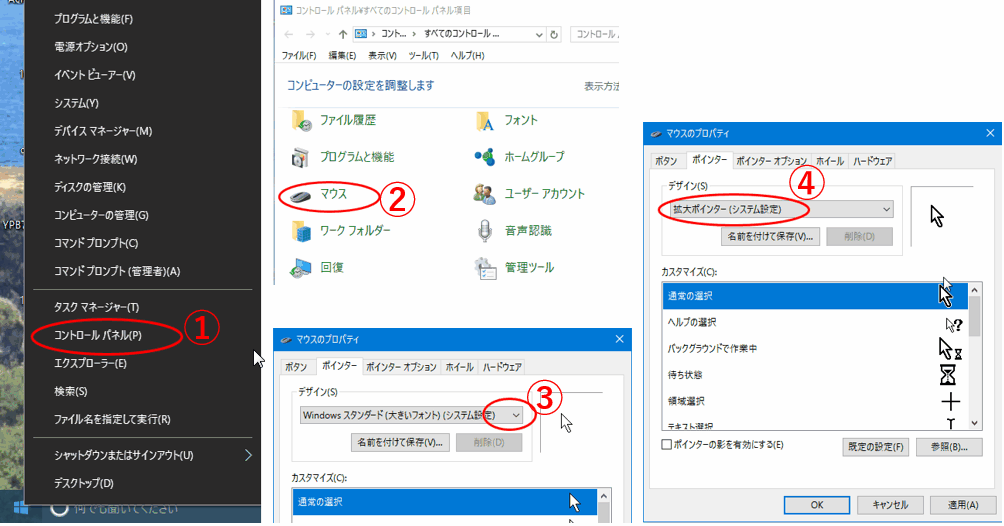This screenshot has width=1004, height=526.
Task: Launch コマンド プロンプト (管理者)(A)
Action: (117, 271)
